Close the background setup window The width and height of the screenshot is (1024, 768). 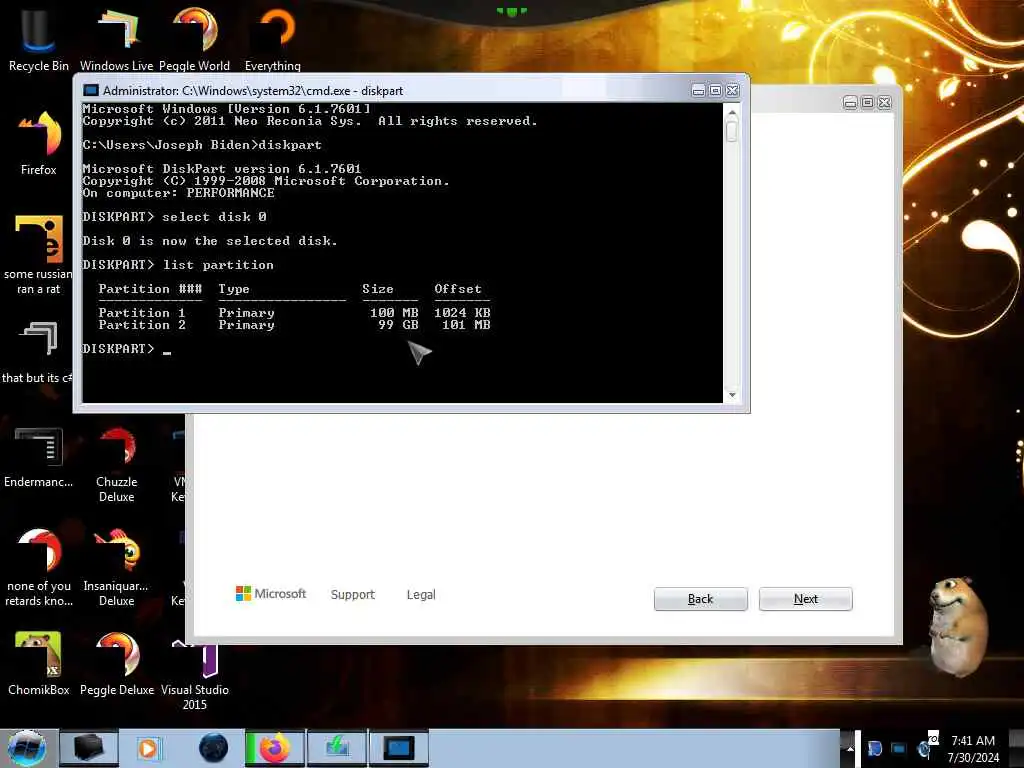(885, 103)
